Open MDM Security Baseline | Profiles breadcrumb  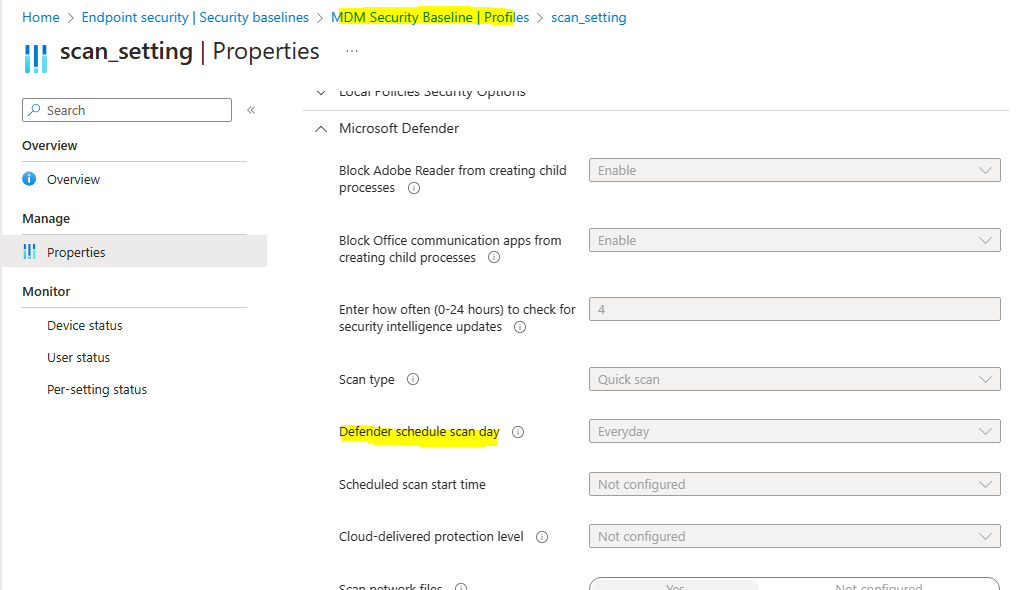pos(430,17)
